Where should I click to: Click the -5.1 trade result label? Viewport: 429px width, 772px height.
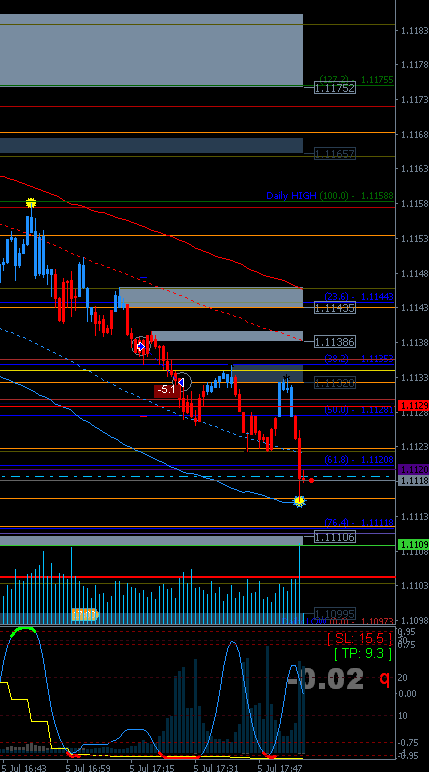tap(166, 390)
